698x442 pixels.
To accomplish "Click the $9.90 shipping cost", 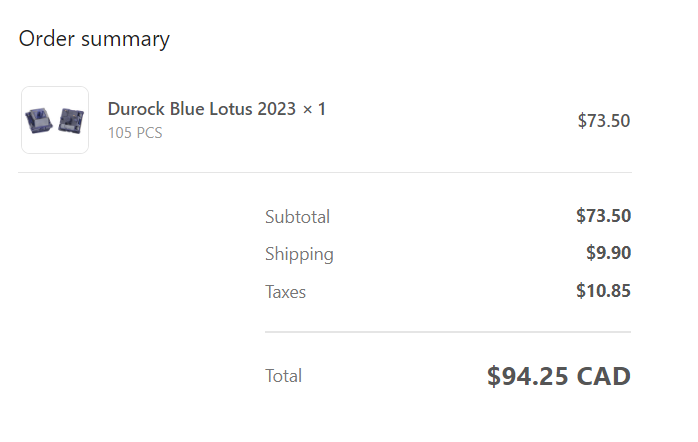I will (608, 253).
